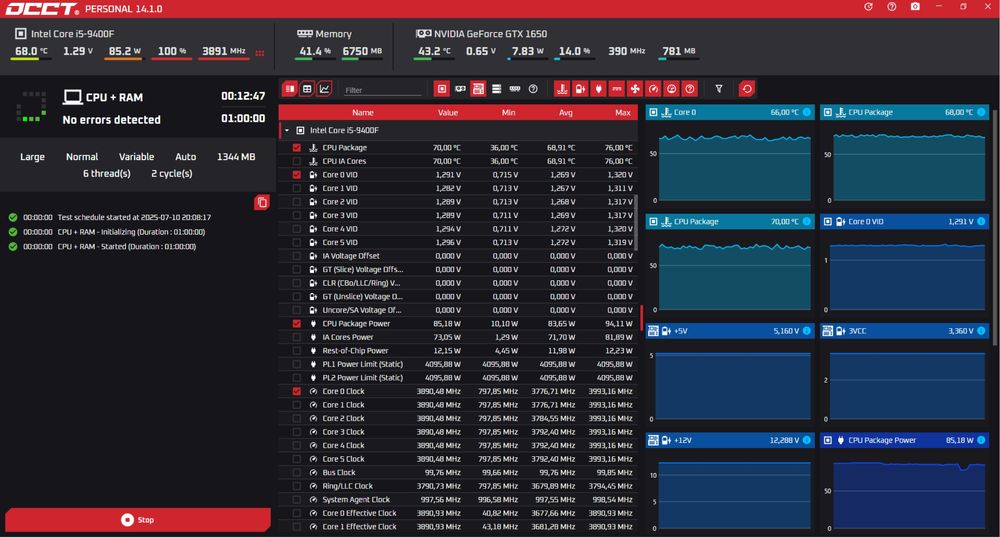Open the help question mark in title bar
The image size is (1000, 537).
coord(892,6)
